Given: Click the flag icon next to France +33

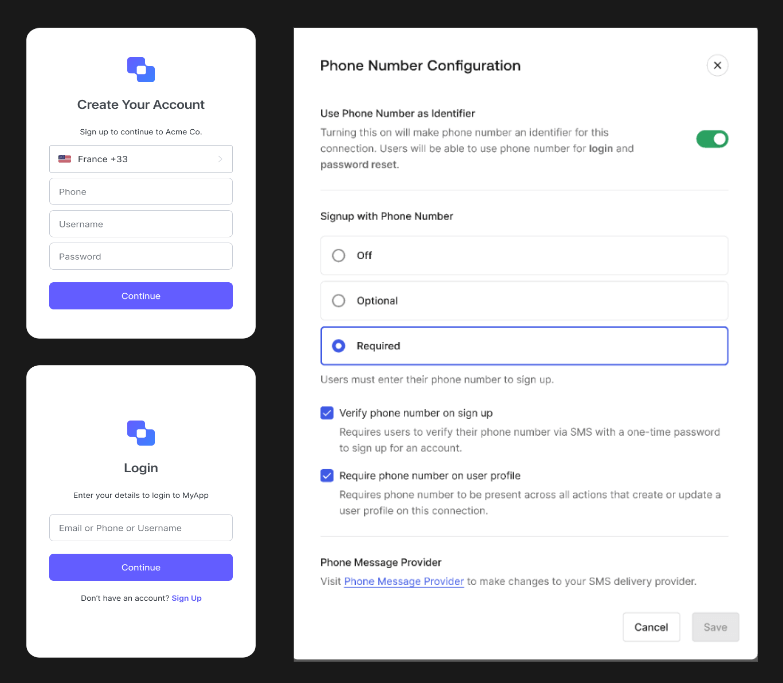Looking at the screenshot, I should click(64, 159).
